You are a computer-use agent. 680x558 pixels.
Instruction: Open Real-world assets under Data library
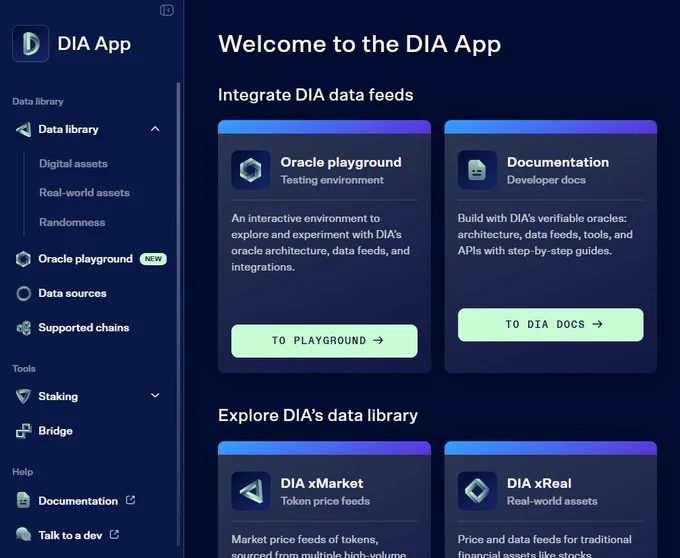[x=85, y=193]
